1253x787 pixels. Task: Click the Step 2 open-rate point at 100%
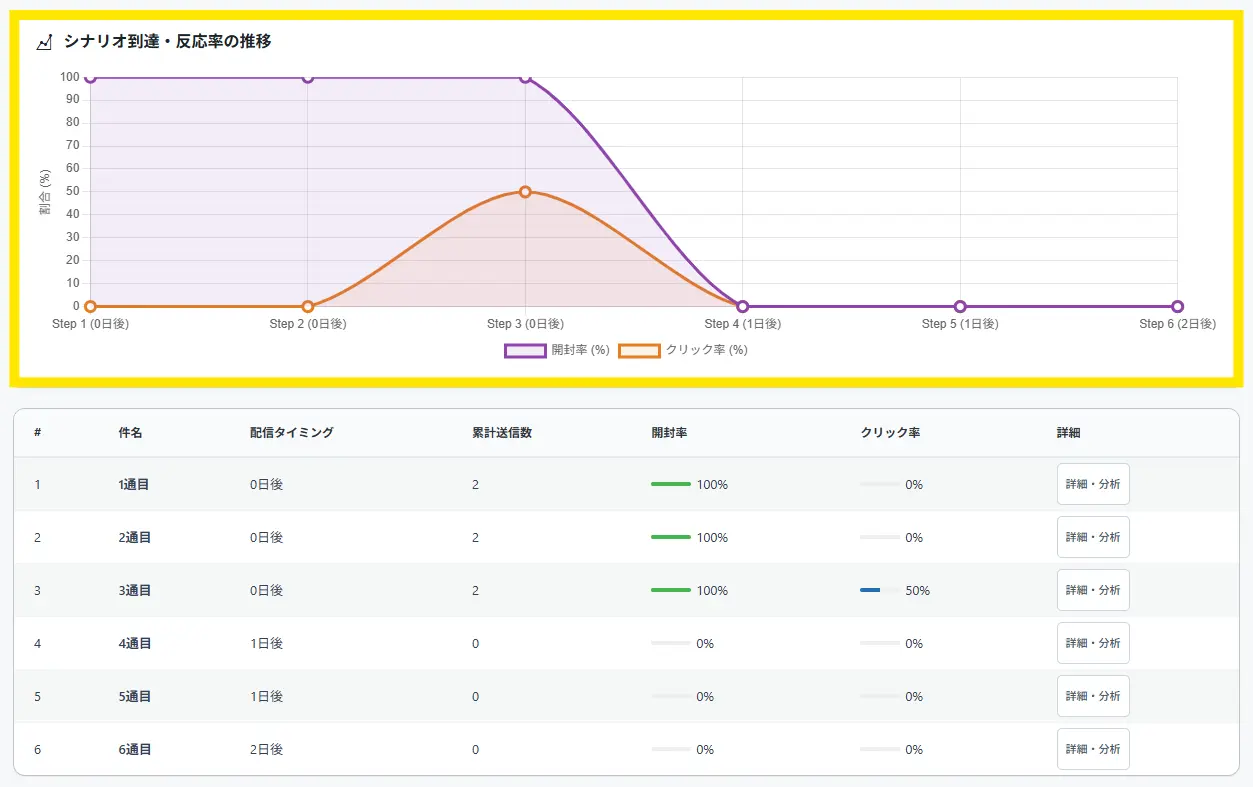(308, 78)
